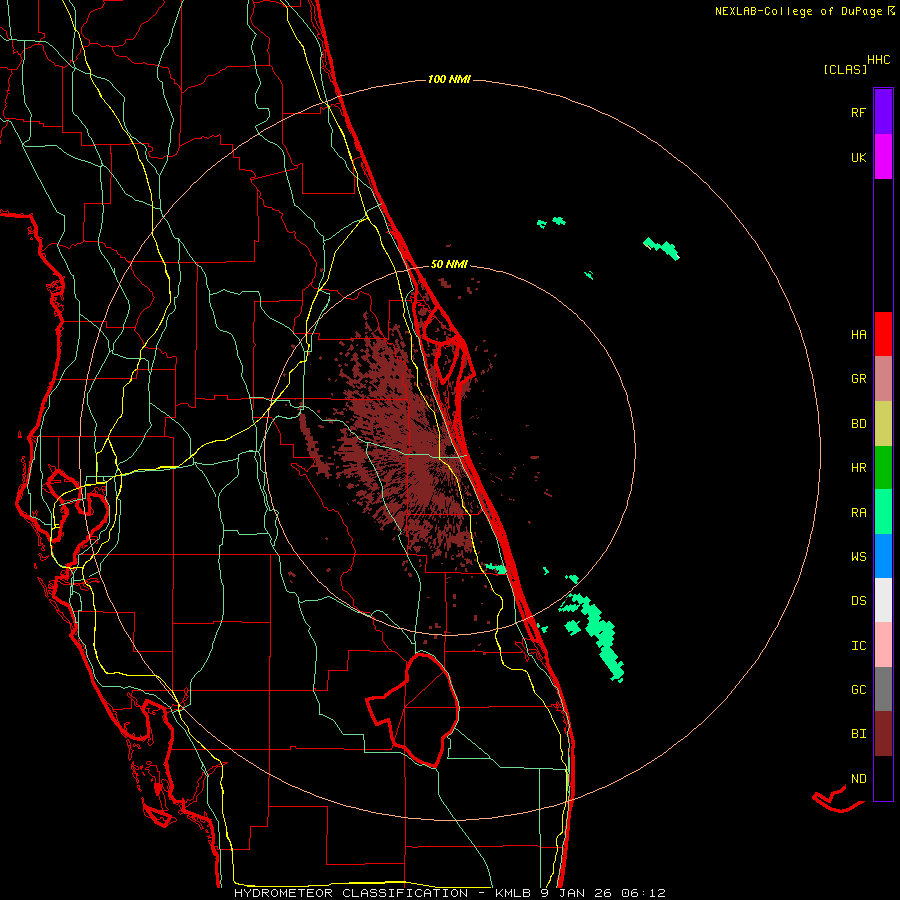Click the "06:12" timestamp text
The image size is (900, 900).
click(x=643, y=893)
